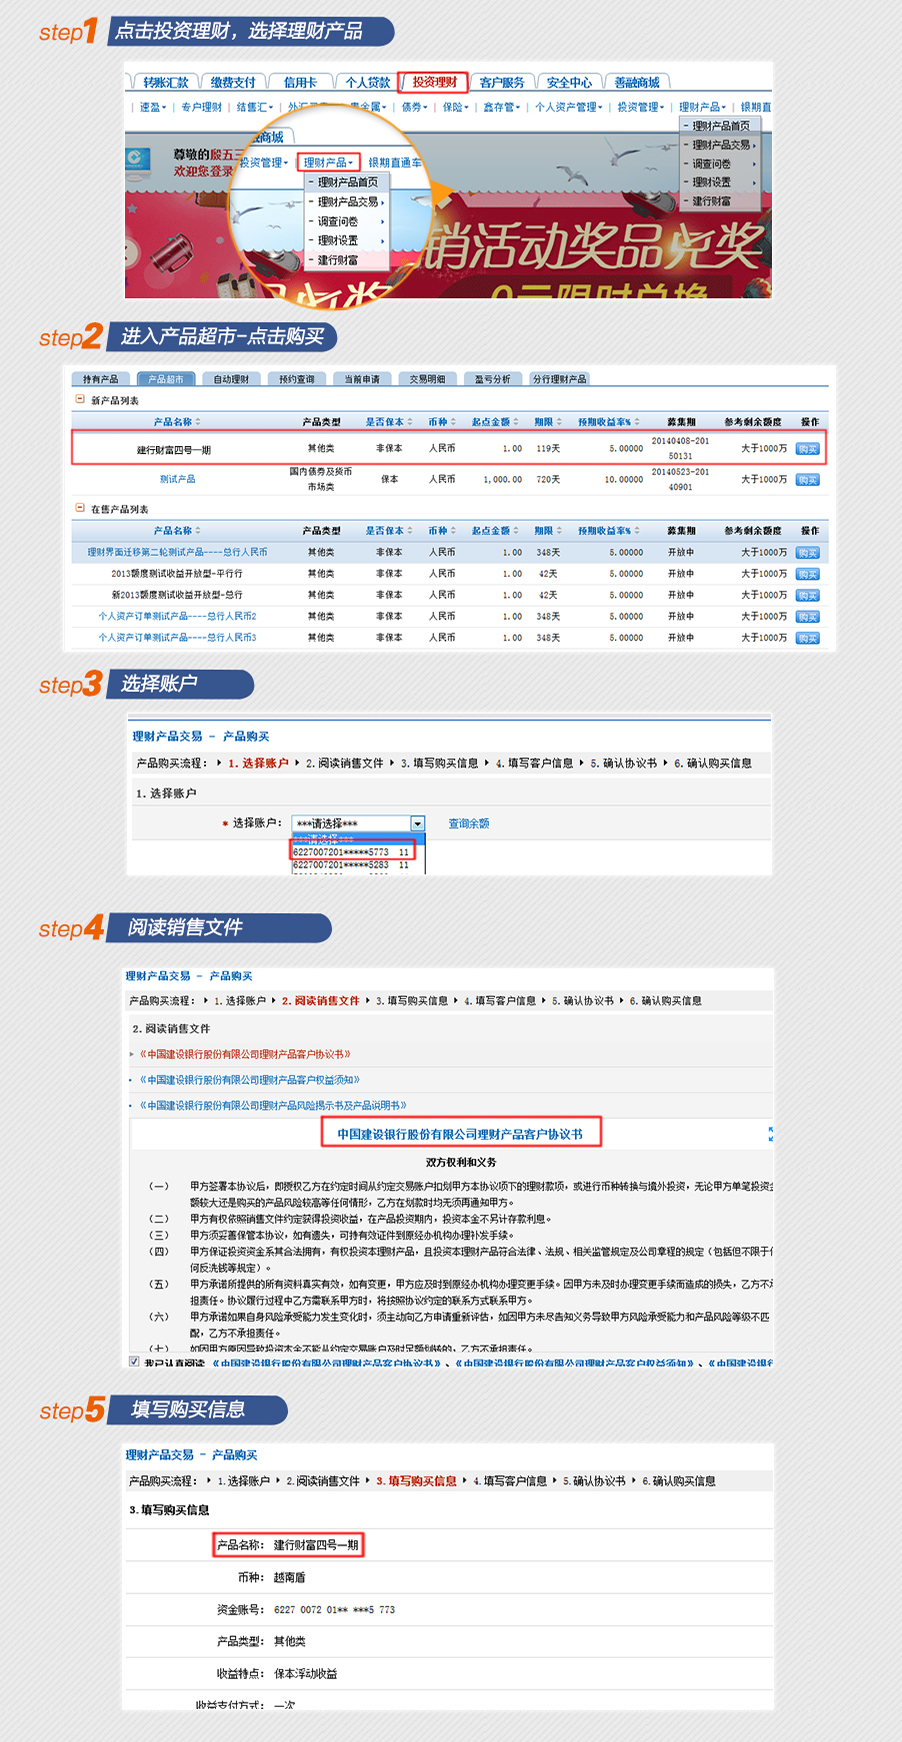Click the 6227 0072 01** ***5 773 account number
The width and height of the screenshot is (902, 1742).
click(334, 1609)
